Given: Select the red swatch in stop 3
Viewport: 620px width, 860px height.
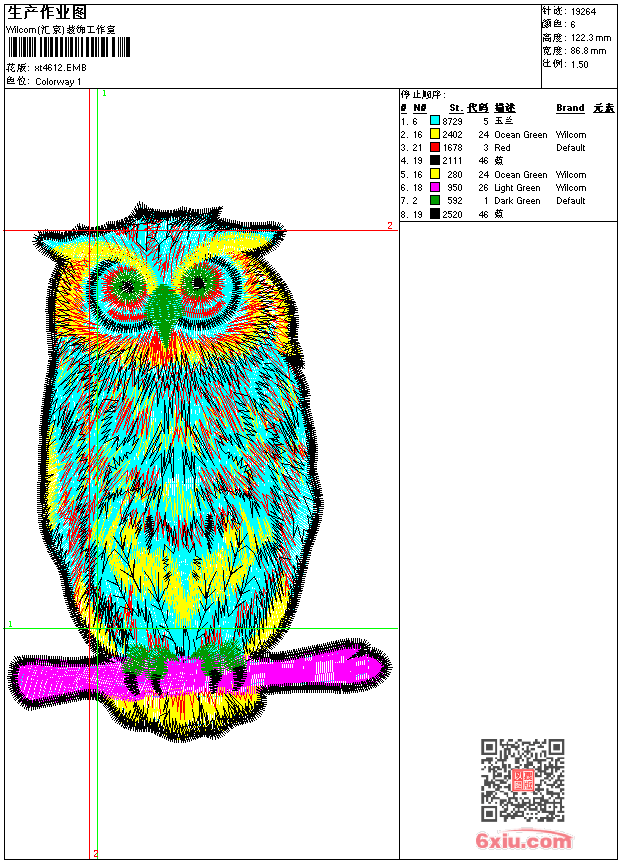Looking at the screenshot, I should 435,147.
